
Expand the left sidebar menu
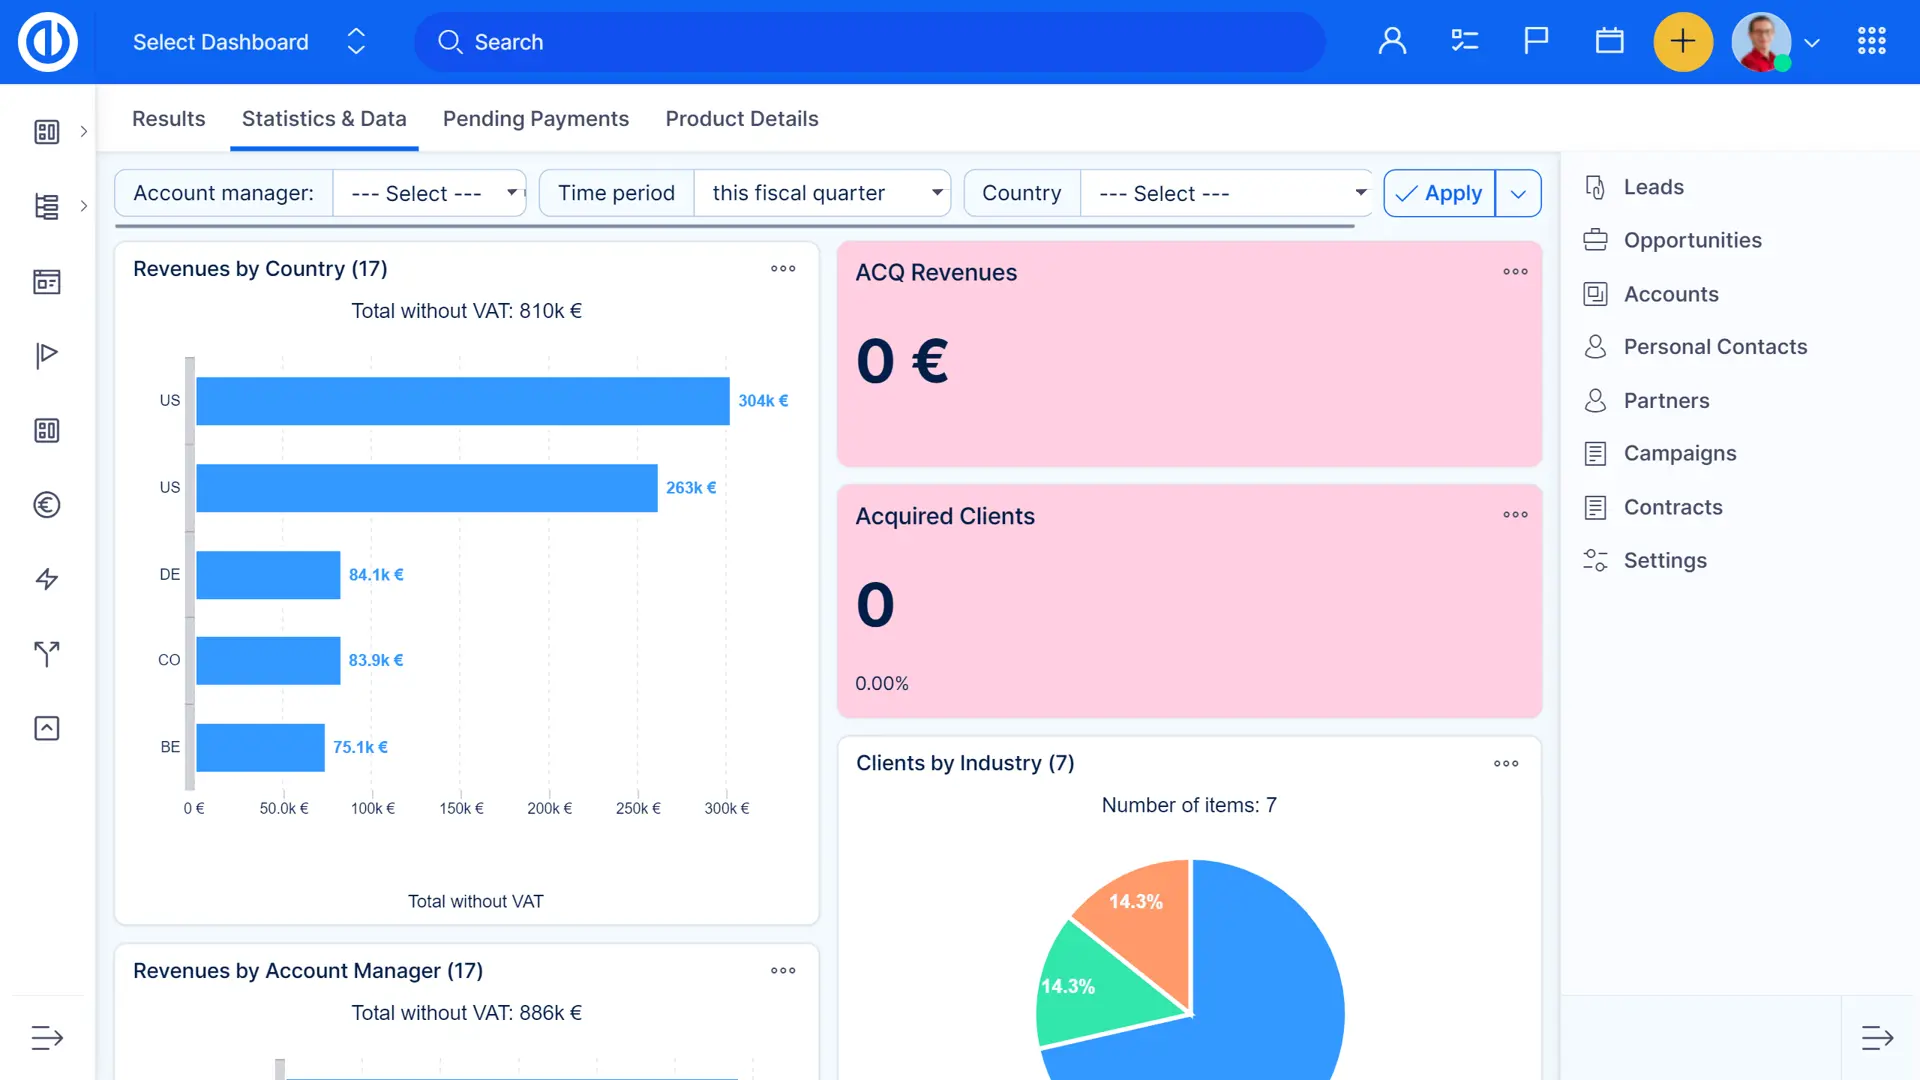pyautogui.click(x=47, y=1038)
